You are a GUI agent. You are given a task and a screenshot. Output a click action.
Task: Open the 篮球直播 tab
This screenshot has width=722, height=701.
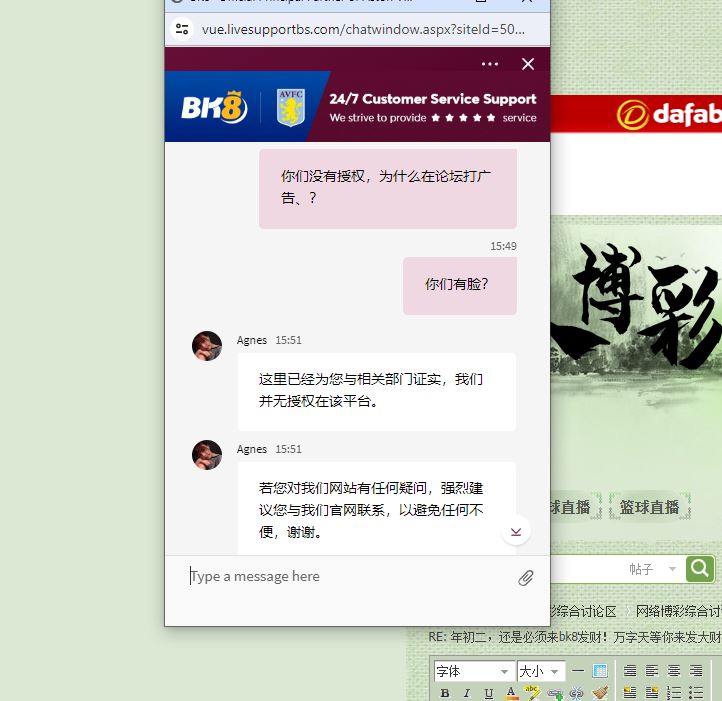(x=649, y=507)
